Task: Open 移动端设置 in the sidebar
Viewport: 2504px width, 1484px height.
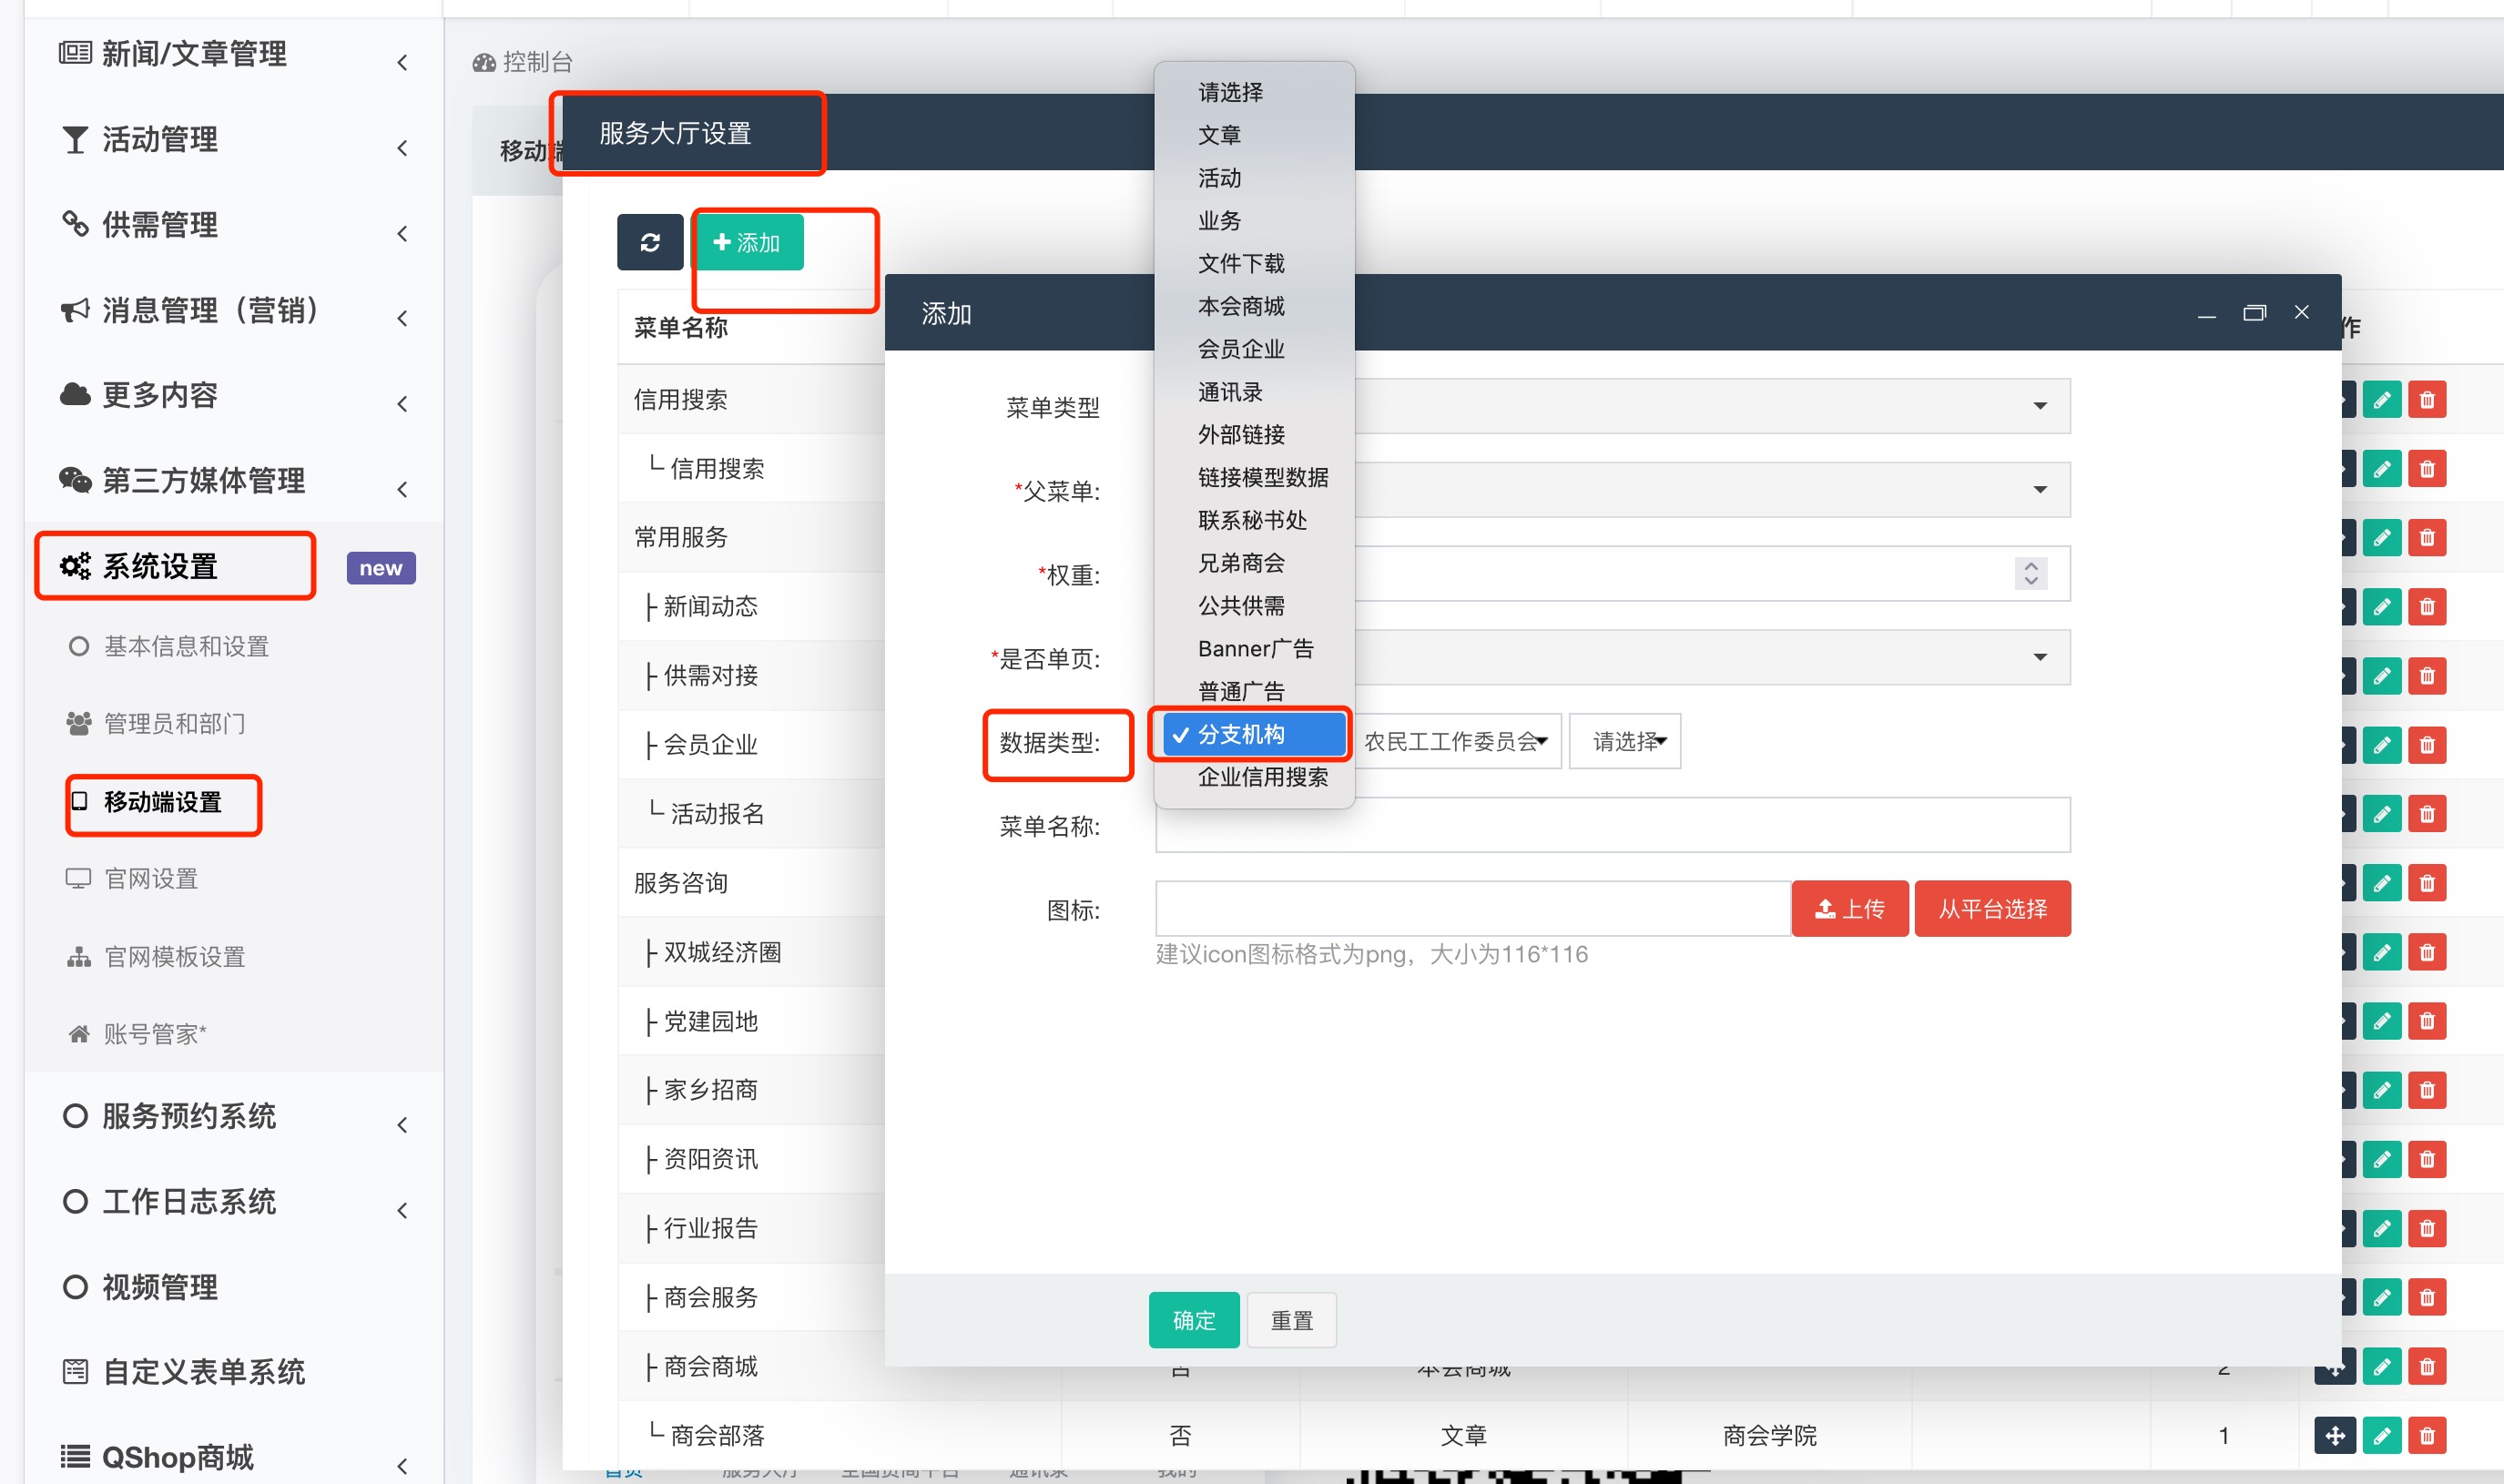Action: [x=162, y=803]
